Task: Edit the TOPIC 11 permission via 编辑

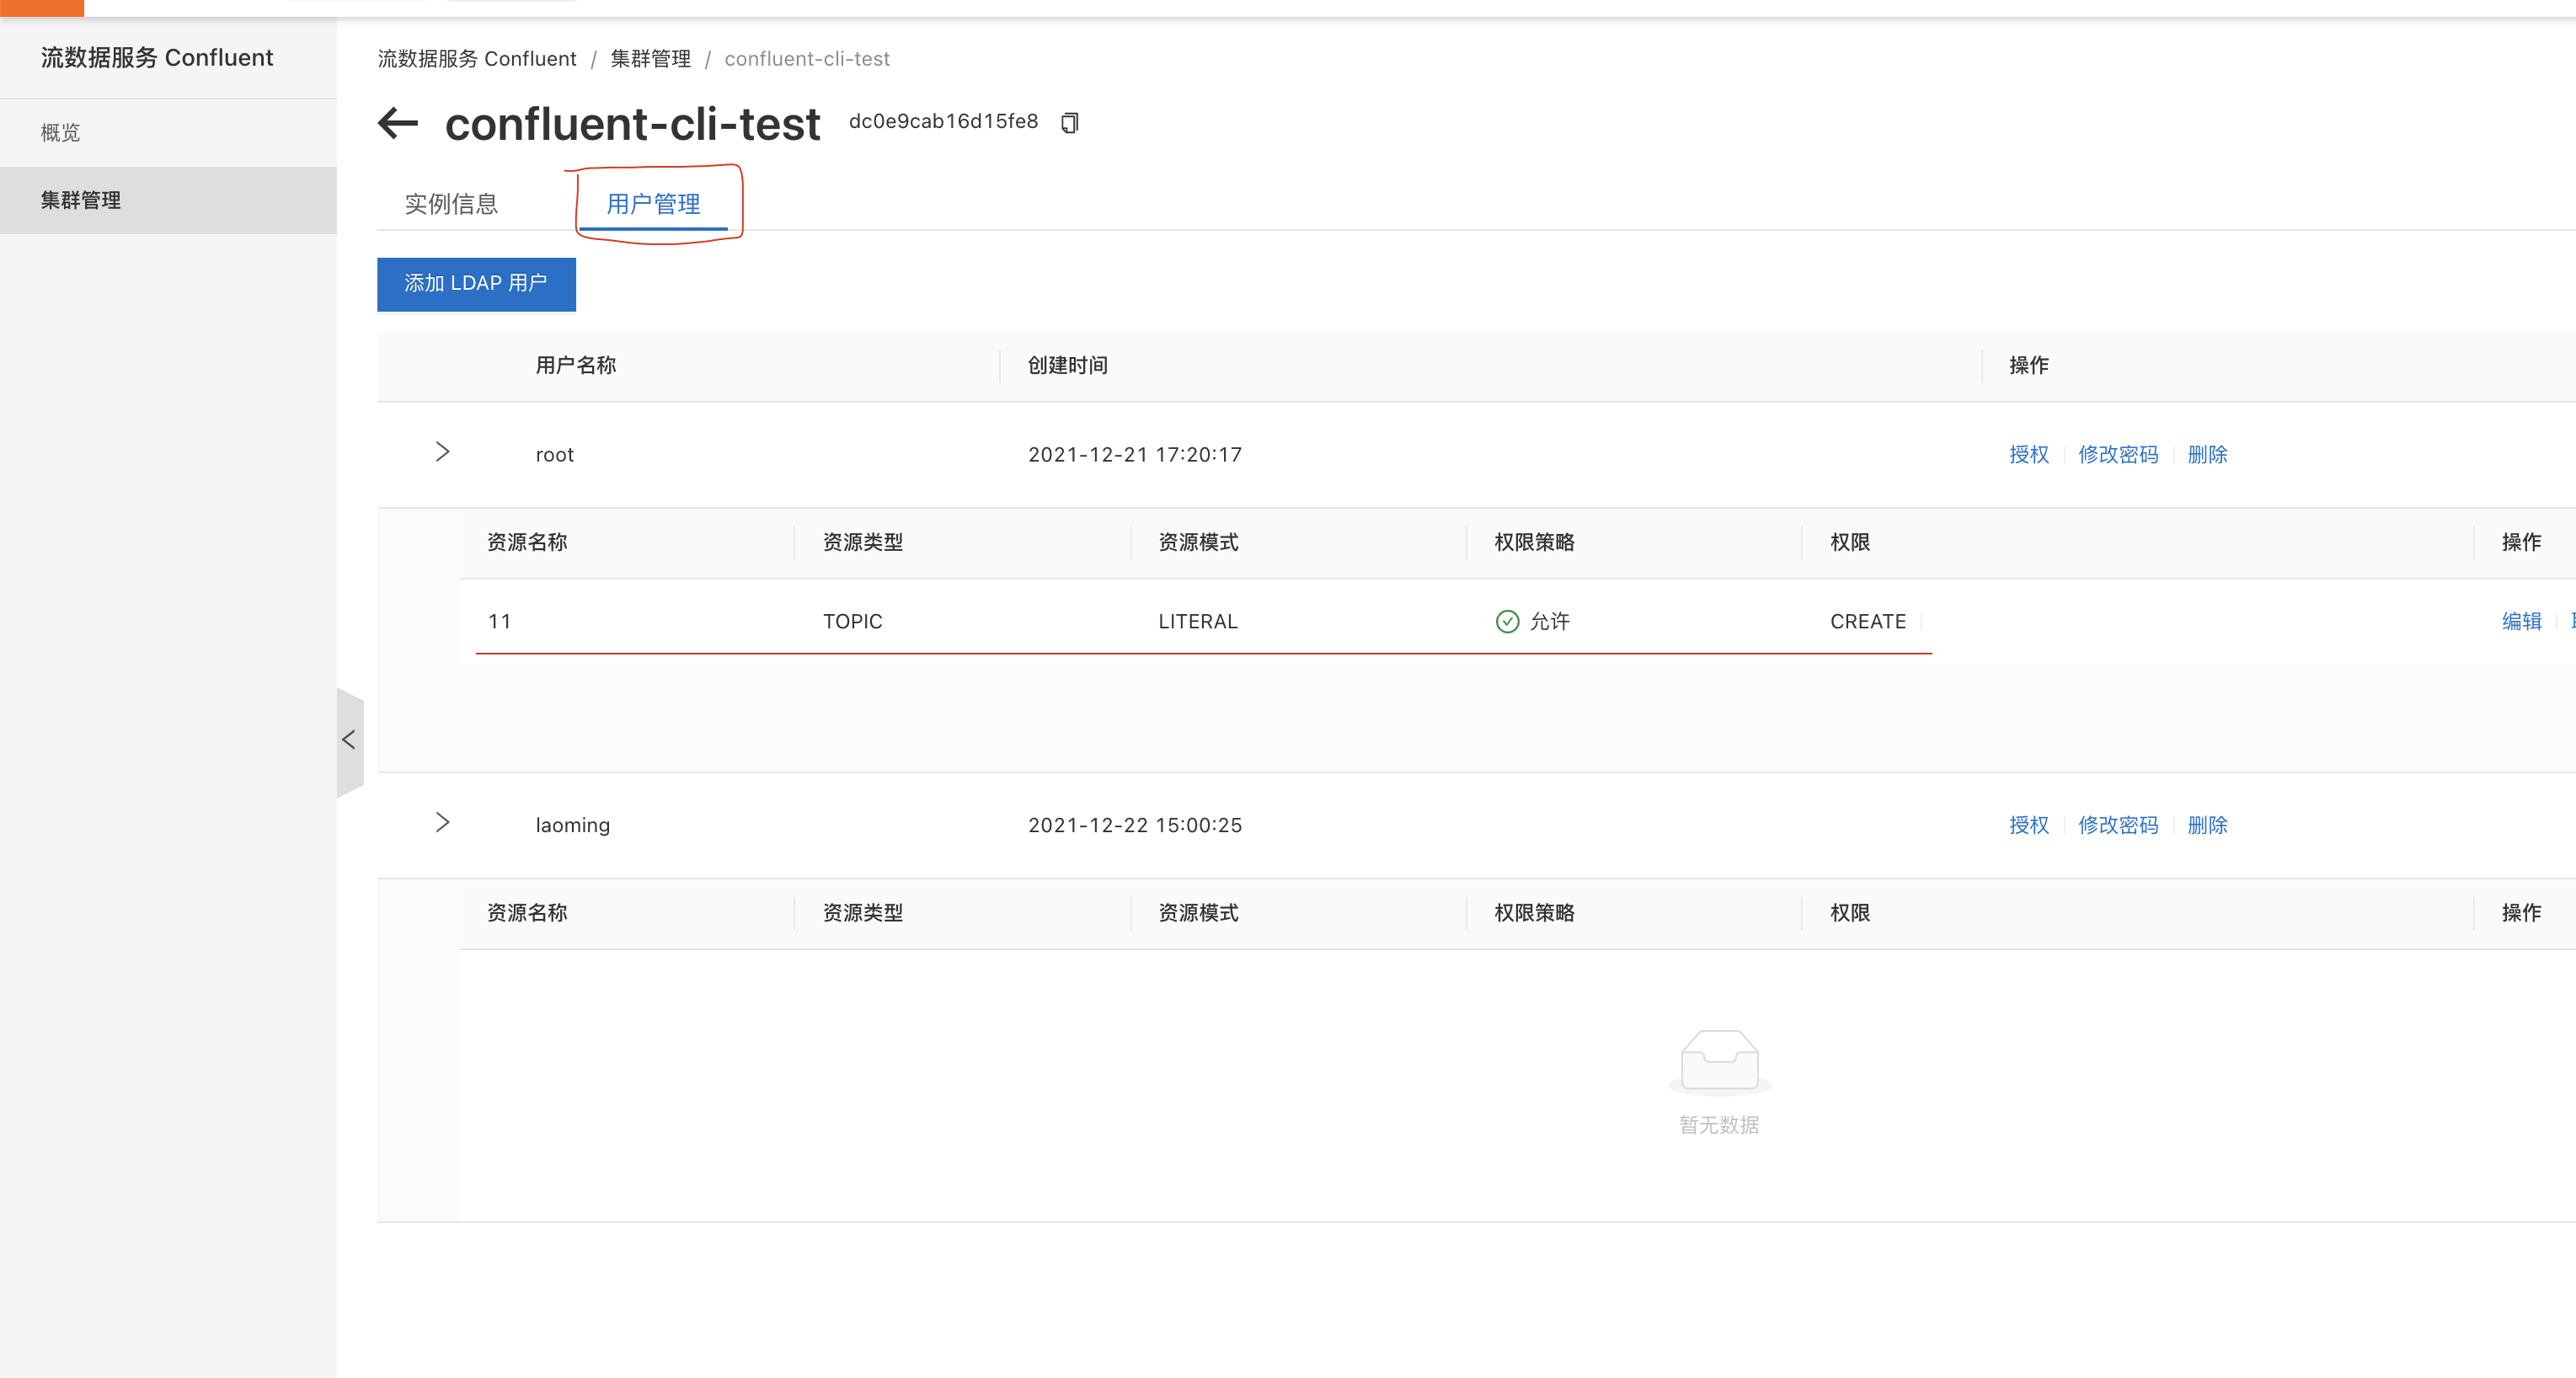Action: click(2521, 622)
